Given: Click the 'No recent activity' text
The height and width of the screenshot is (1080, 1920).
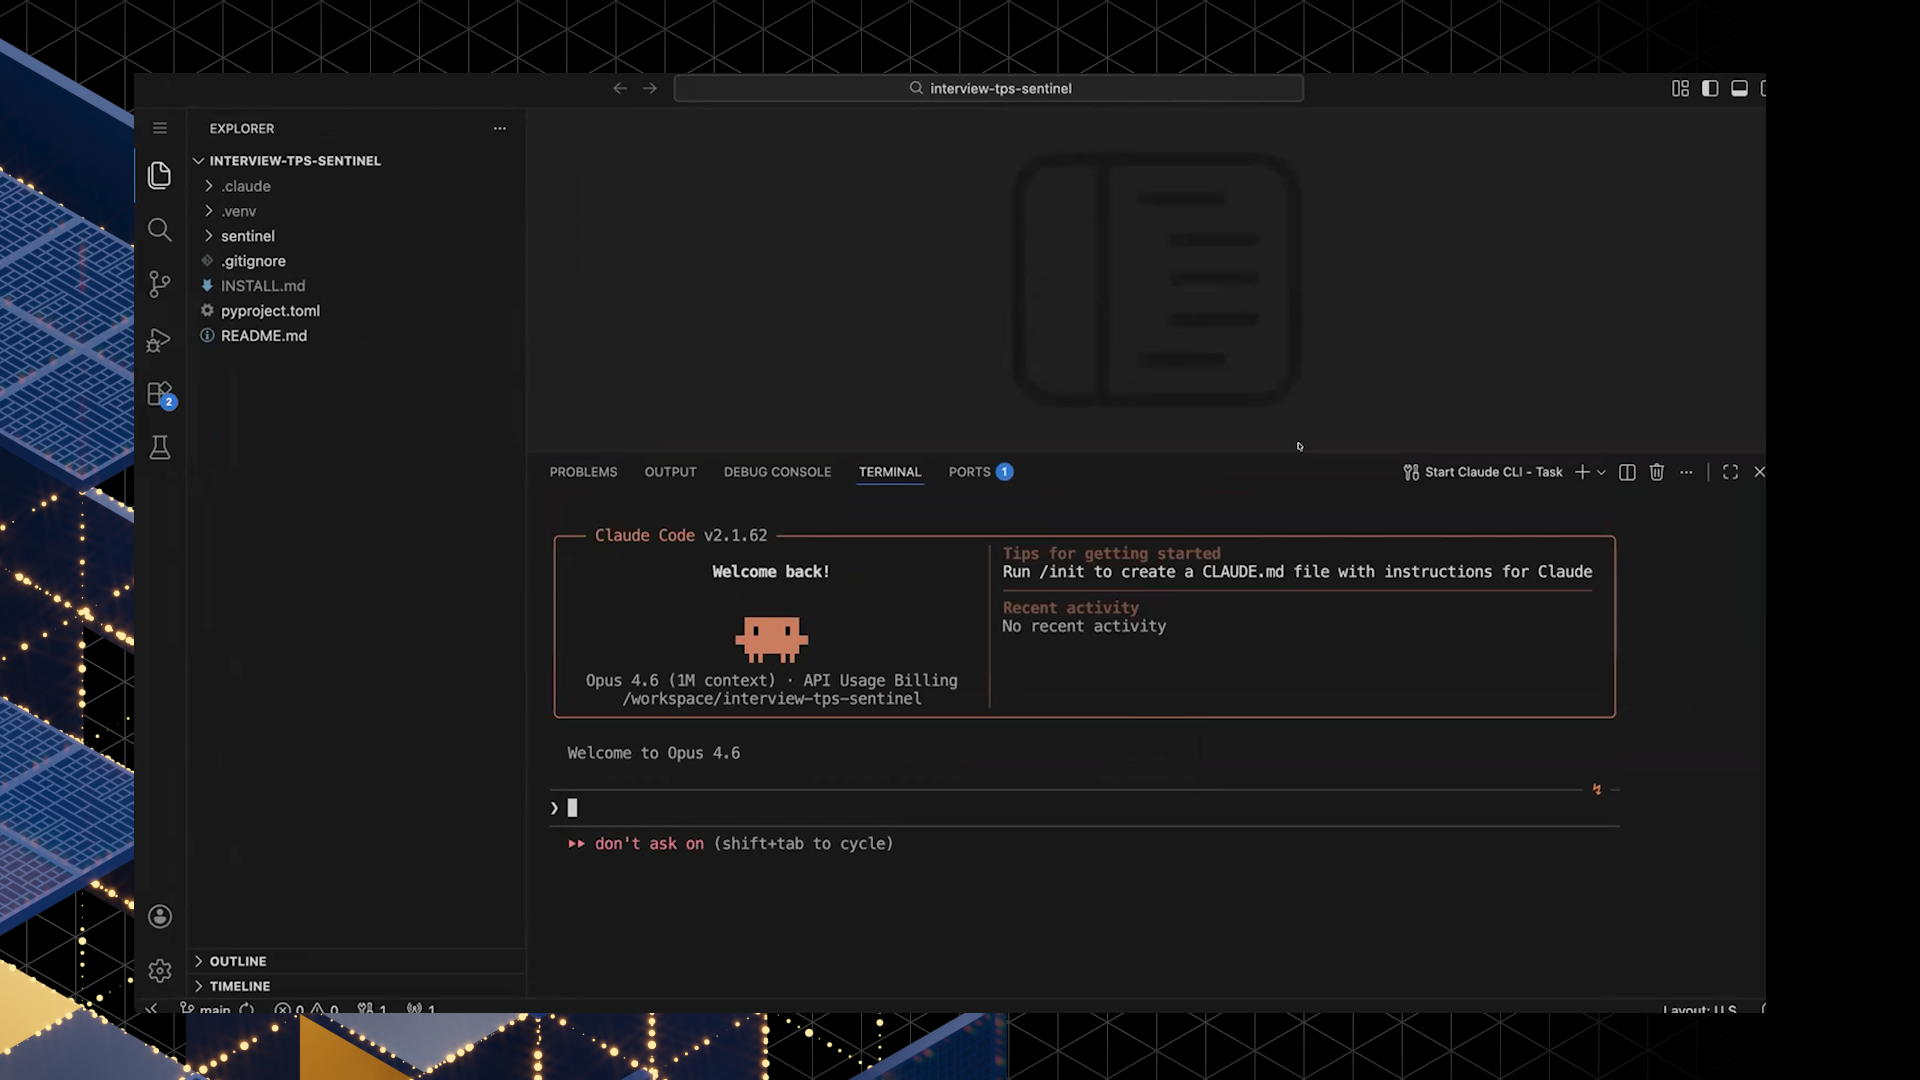Looking at the screenshot, I should pos(1084,626).
